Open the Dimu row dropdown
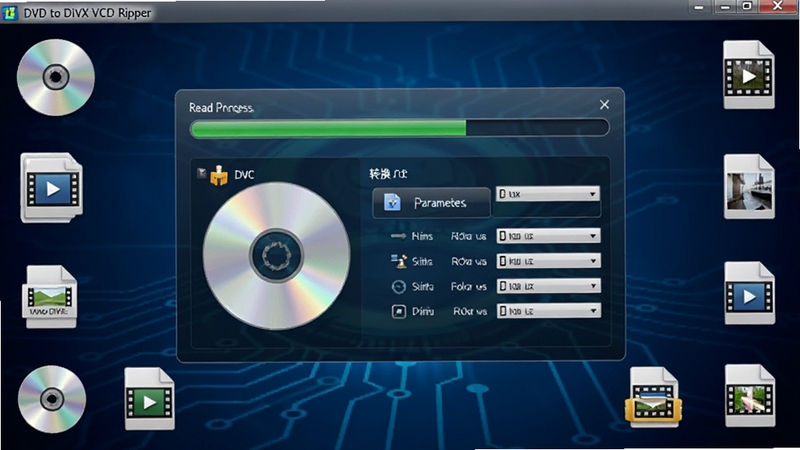Screen dimensions: 800x450 (x=548, y=311)
